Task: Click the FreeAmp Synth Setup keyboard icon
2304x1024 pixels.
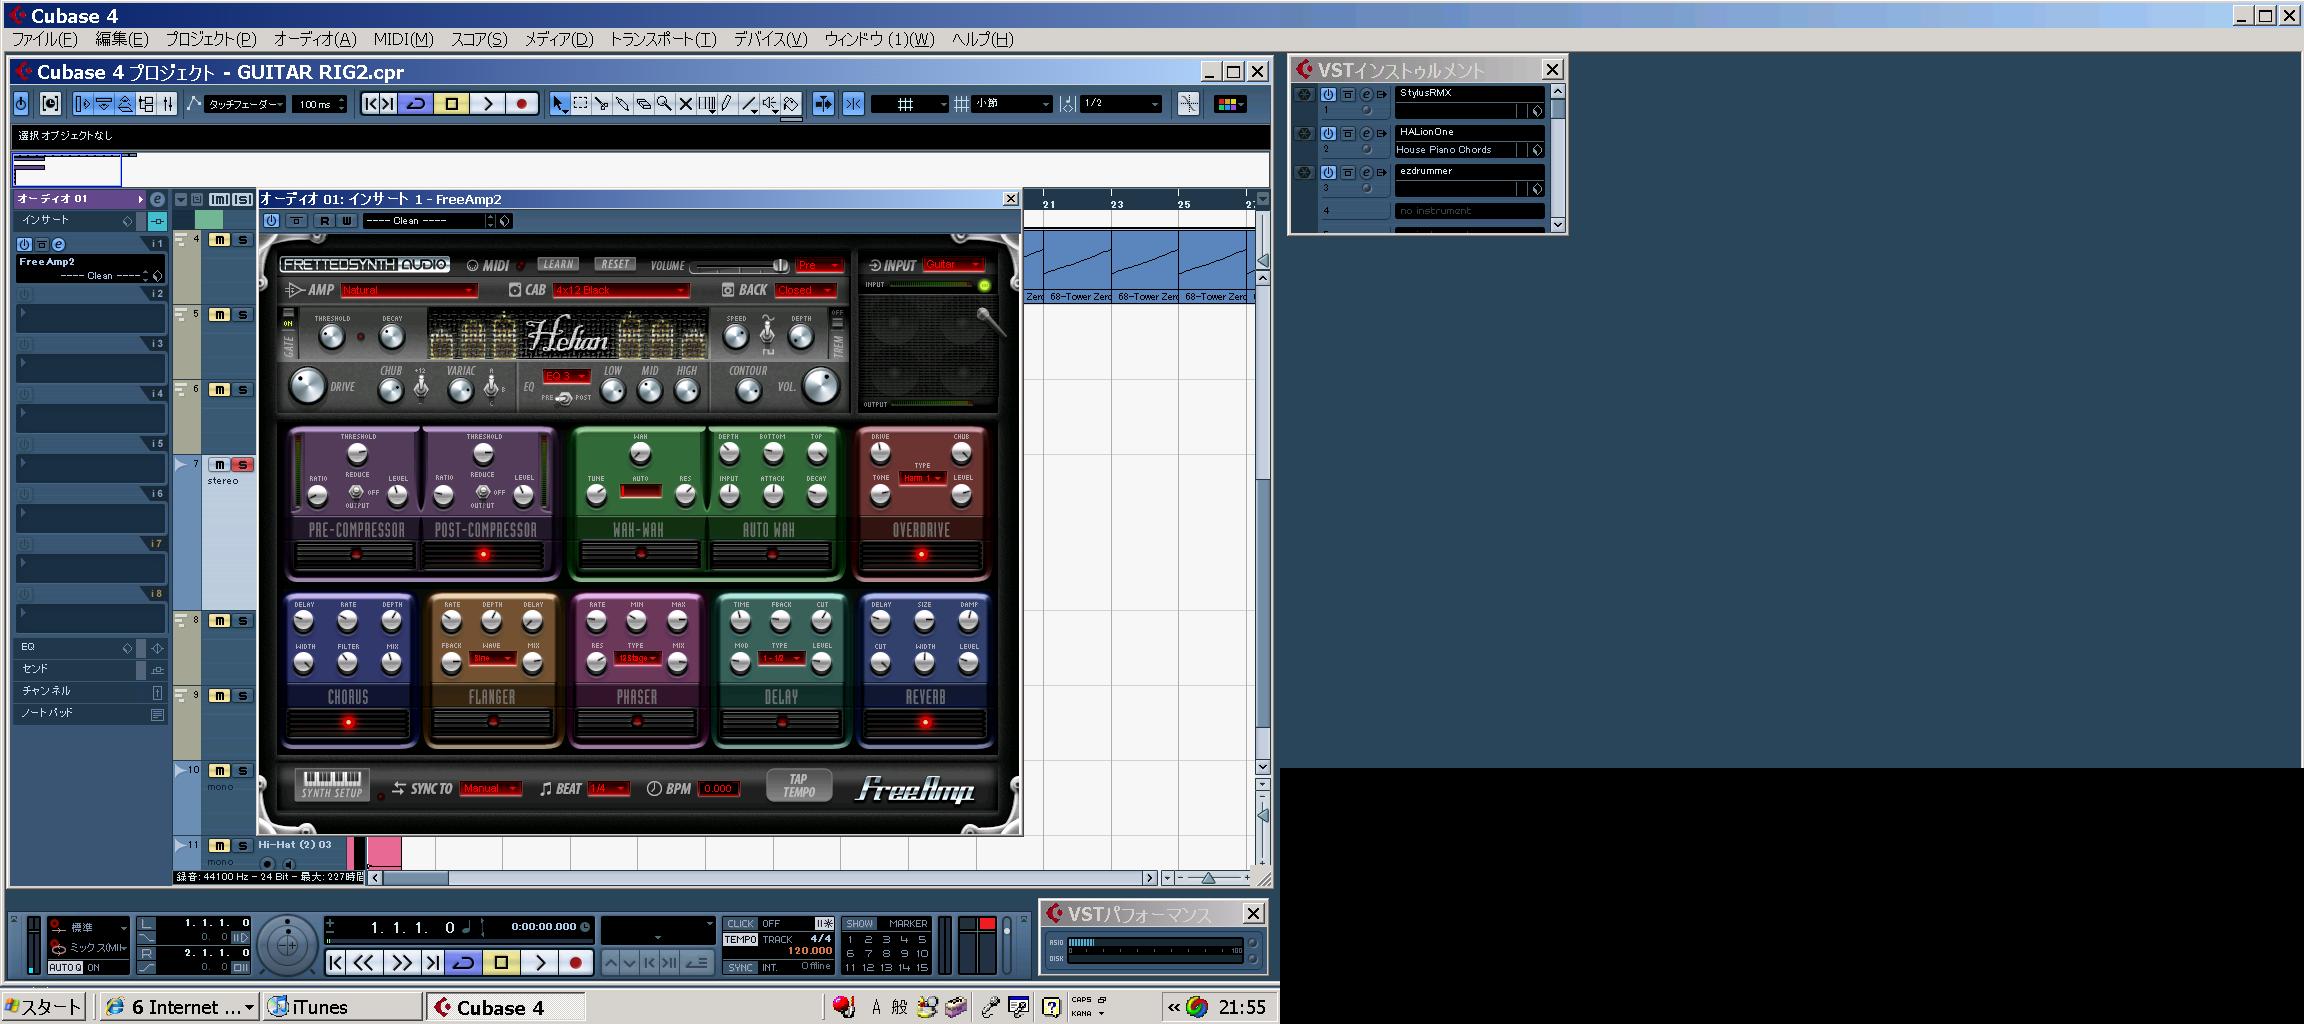Action: [332, 784]
